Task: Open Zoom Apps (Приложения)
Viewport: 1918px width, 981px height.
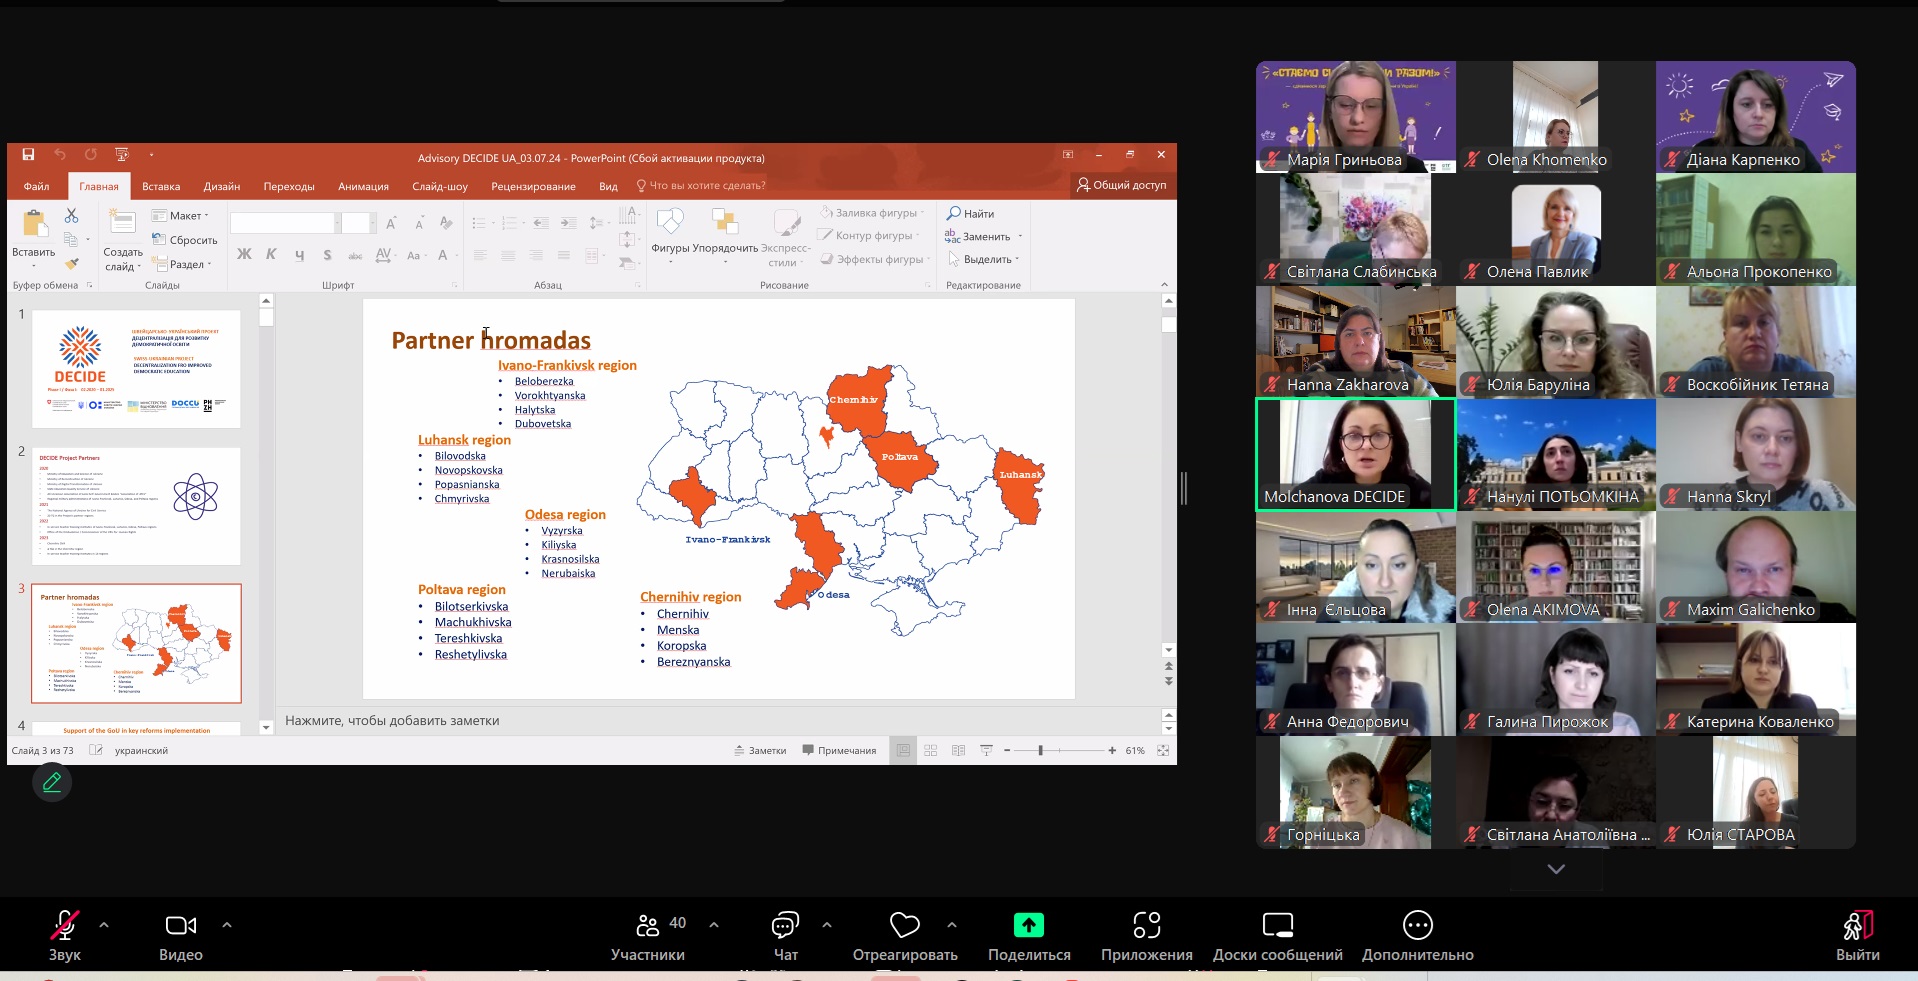Action: pyautogui.click(x=1147, y=937)
